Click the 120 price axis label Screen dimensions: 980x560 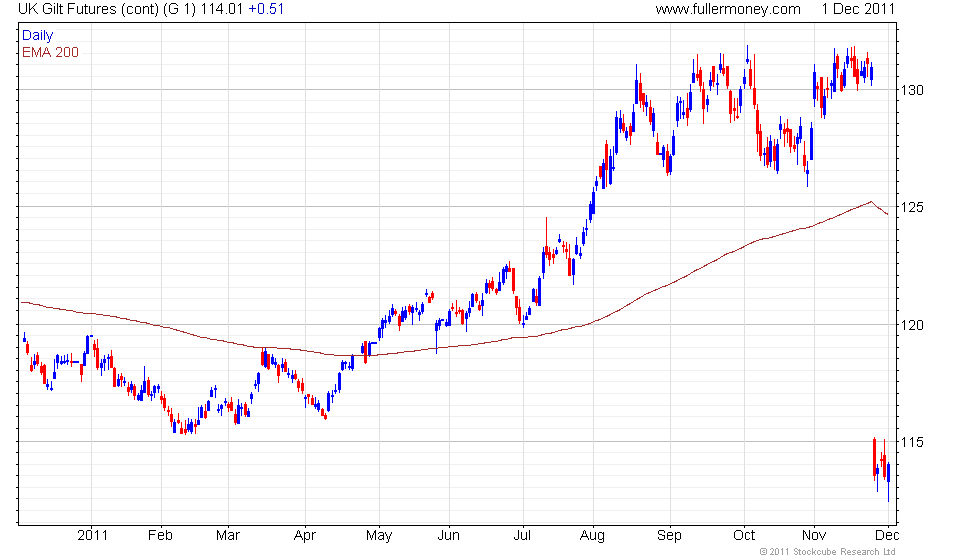click(x=912, y=325)
